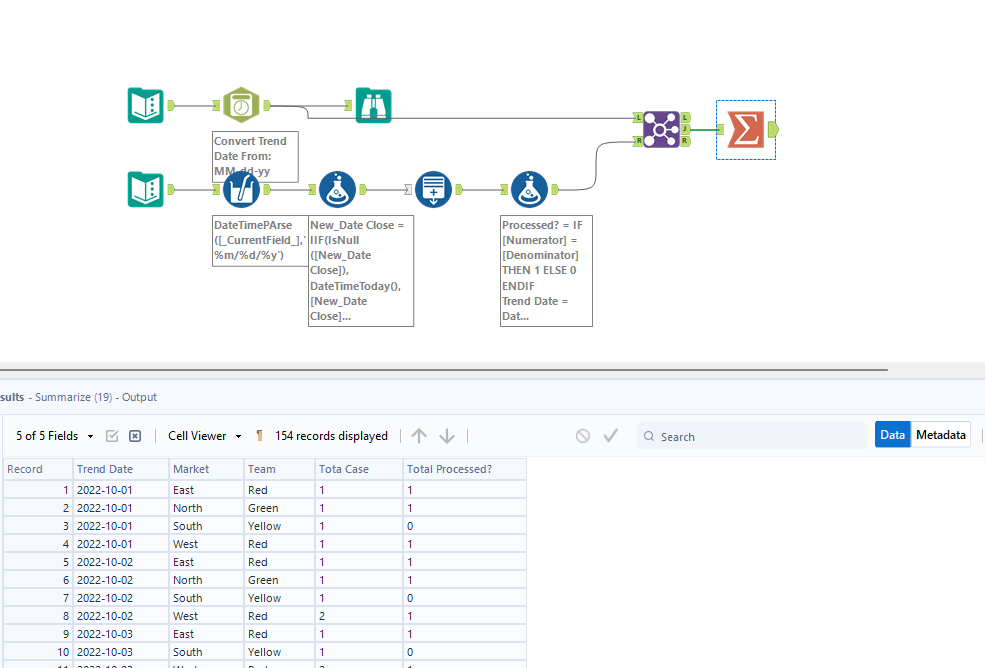This screenshot has width=985, height=668.
Task: Click the cancel data changes icon
Action: 583,436
